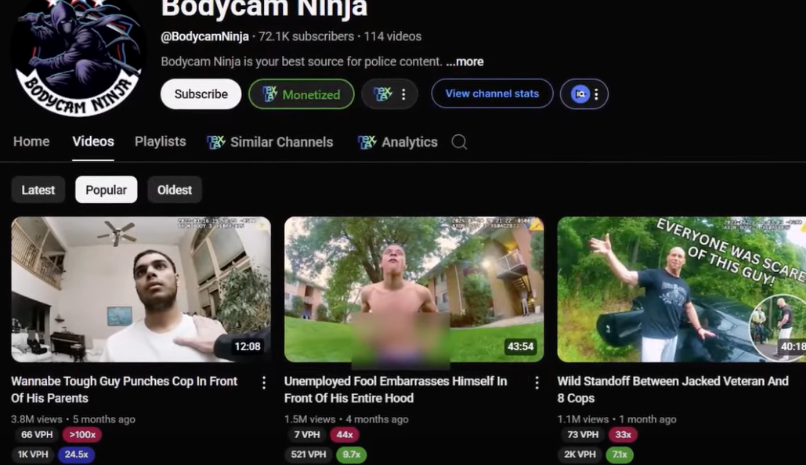Open the 12:08 Wannabe Tough Guy thumbnail
Screen dimensions: 806x465
pos(141,289)
